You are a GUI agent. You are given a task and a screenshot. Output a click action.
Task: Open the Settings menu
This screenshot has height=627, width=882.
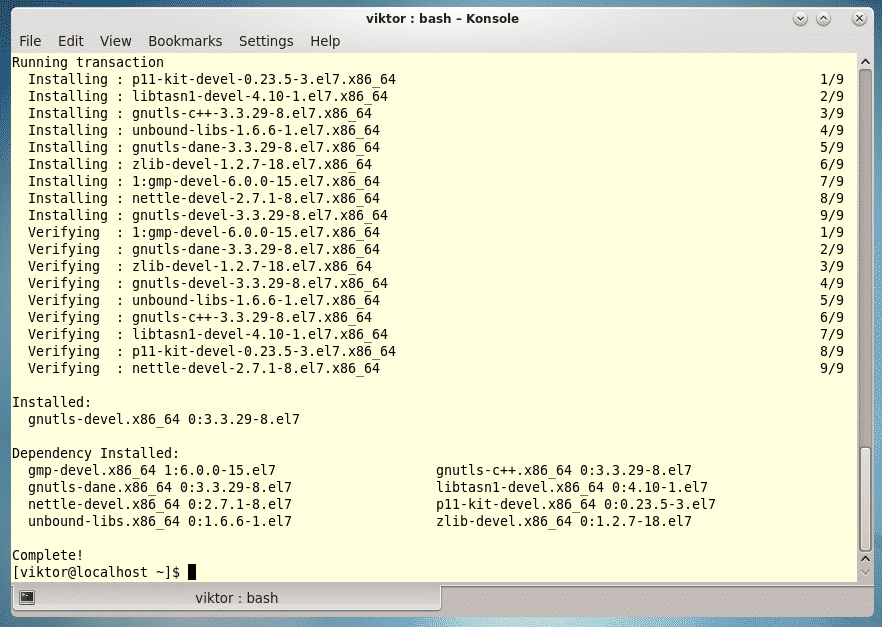click(x=266, y=41)
